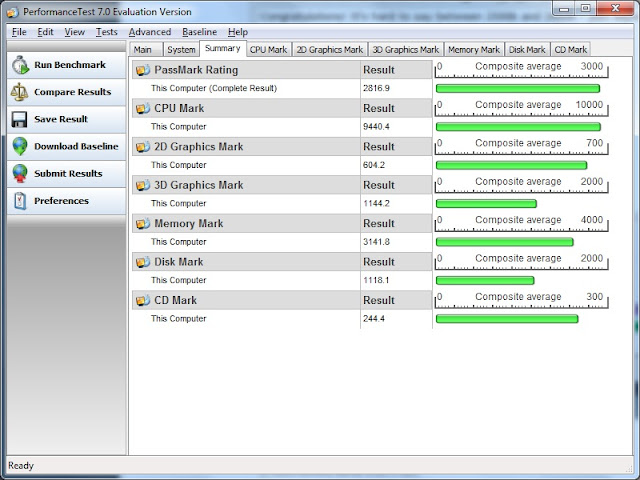Click the CD Mark green result bar

(x=507, y=319)
